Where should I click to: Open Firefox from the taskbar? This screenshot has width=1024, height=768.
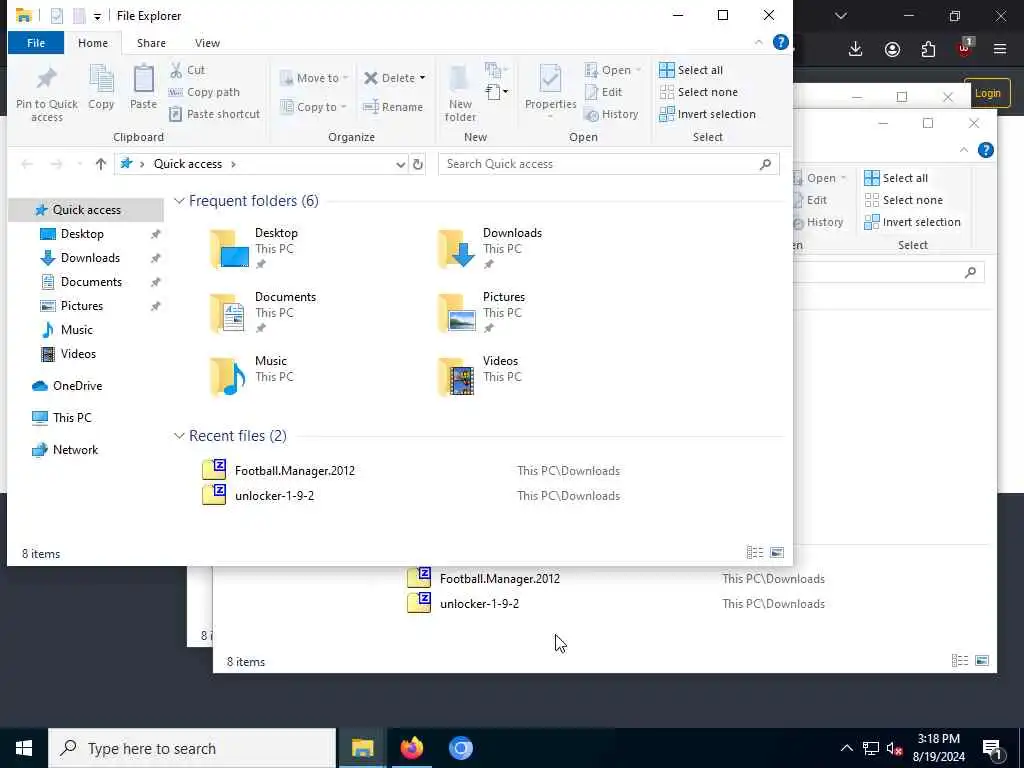[412, 748]
